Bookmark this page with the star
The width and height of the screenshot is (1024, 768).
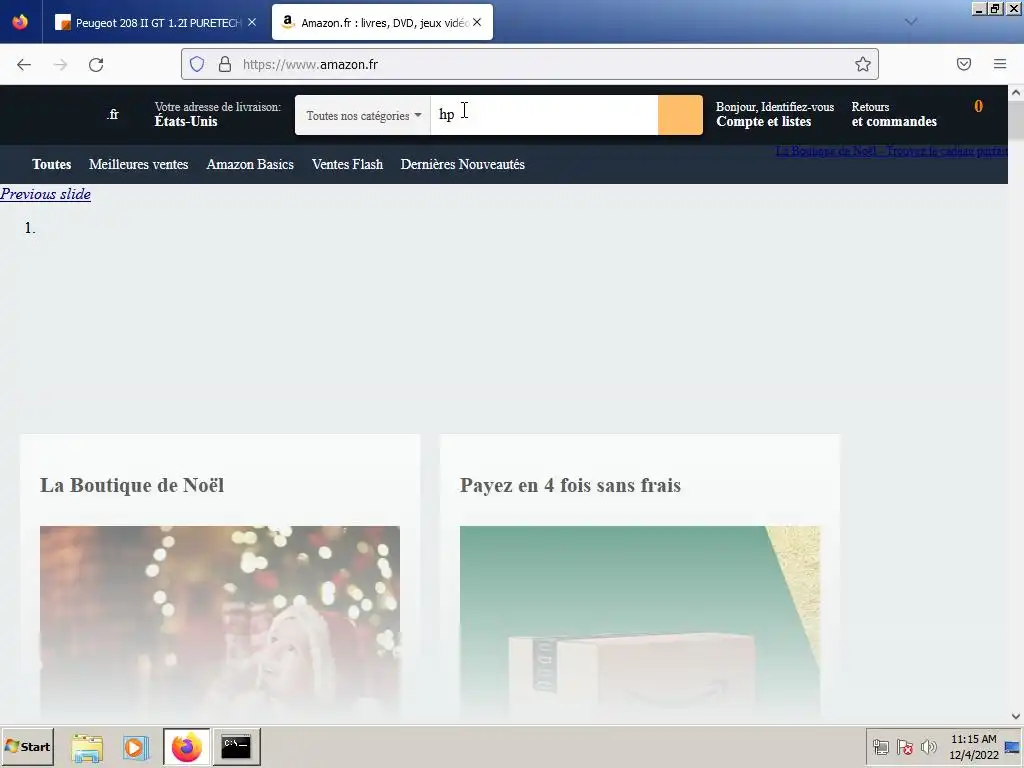click(863, 64)
